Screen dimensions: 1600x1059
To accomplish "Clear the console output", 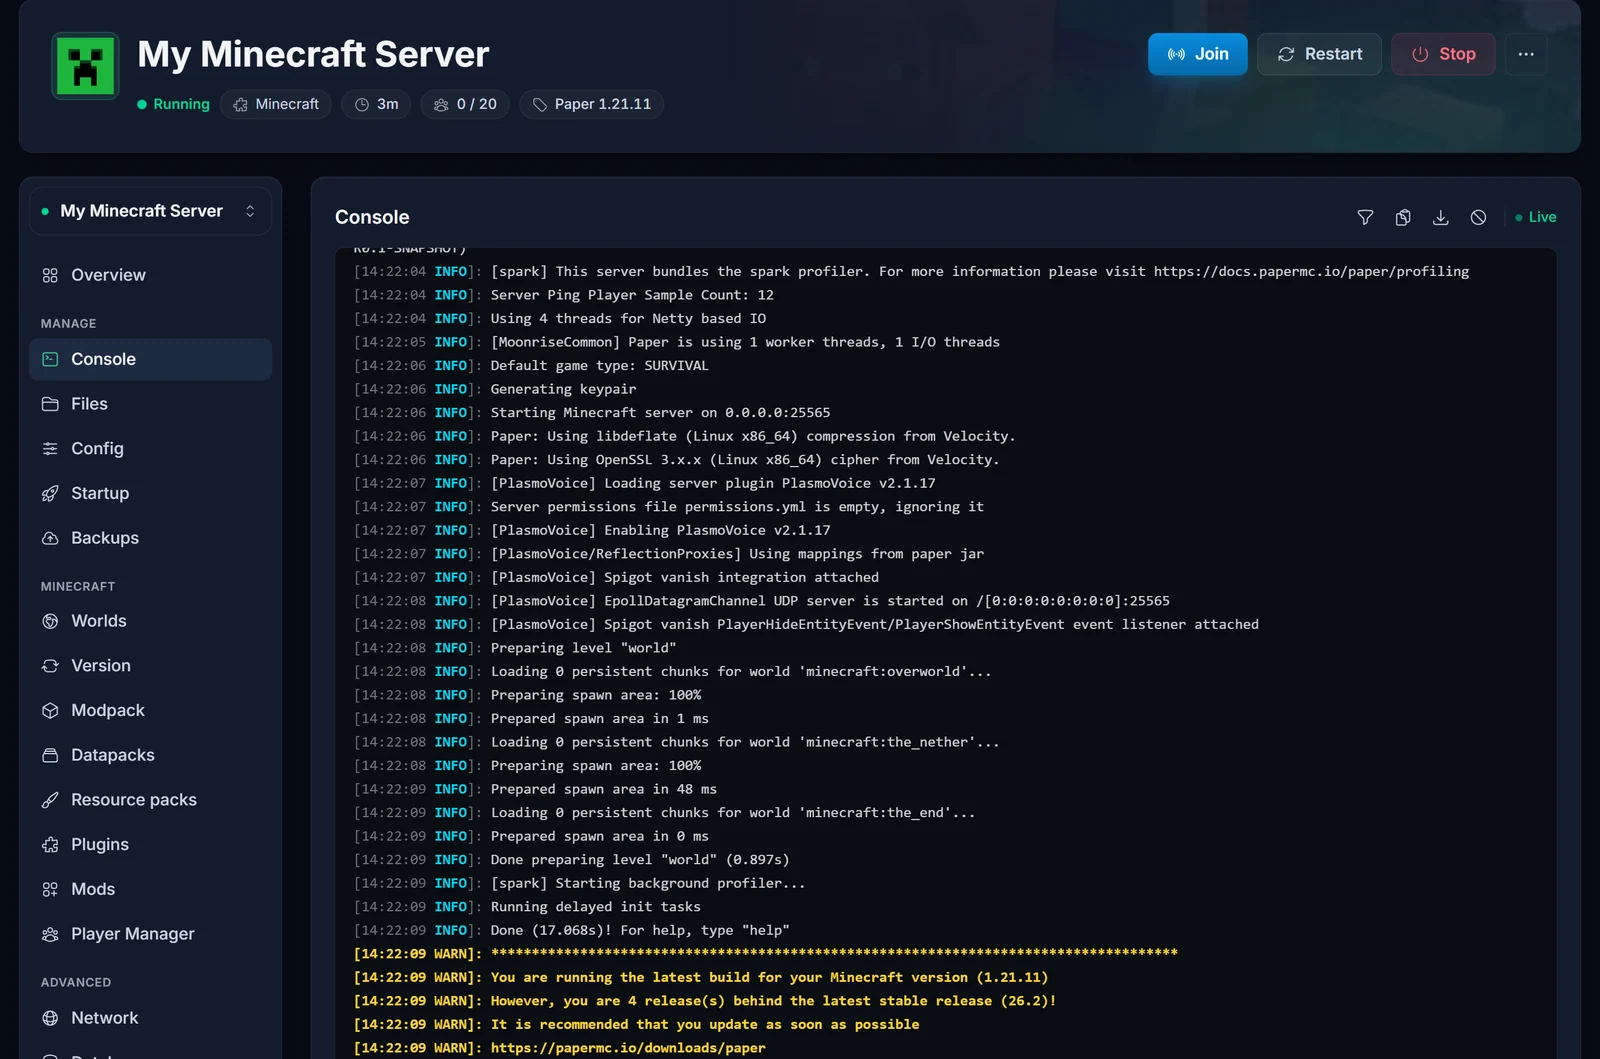I will (1478, 217).
